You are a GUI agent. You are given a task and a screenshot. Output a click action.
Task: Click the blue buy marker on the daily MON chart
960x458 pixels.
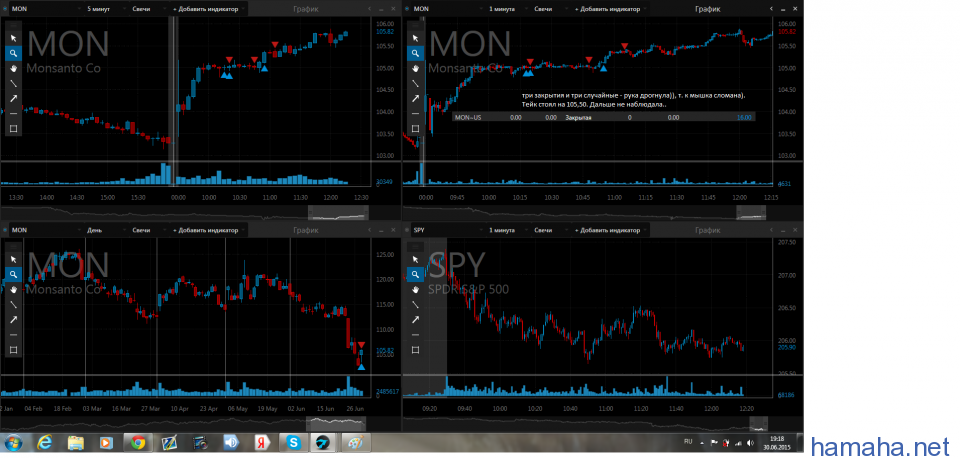[361, 367]
